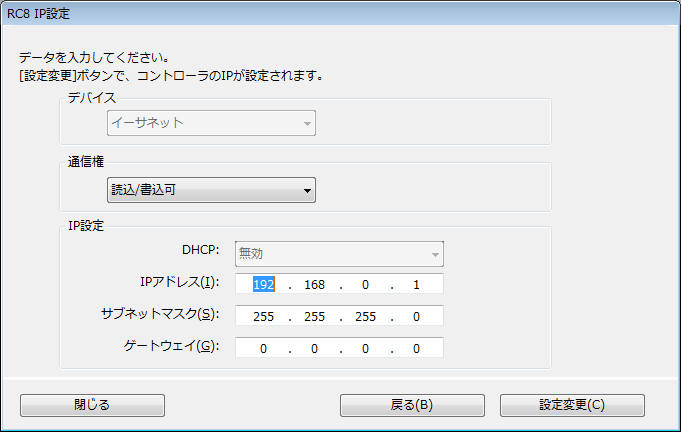681x432 pixels.
Task: Select the second IP address octet 168
Action: pyautogui.click(x=314, y=285)
